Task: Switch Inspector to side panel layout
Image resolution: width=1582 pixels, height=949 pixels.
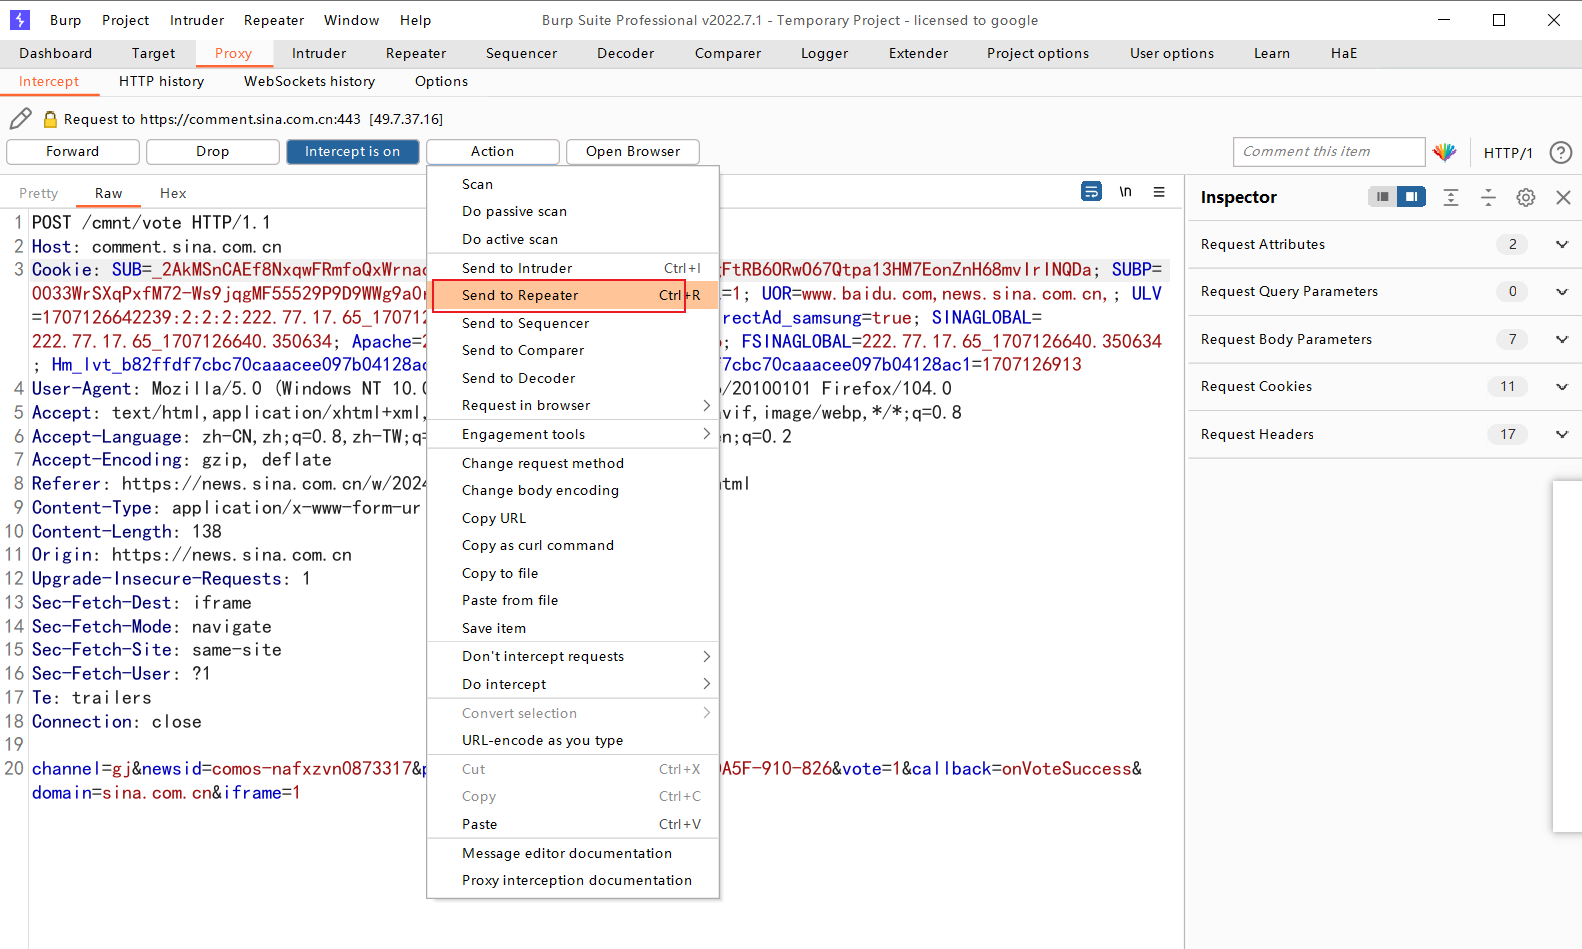Action: pos(1411,197)
